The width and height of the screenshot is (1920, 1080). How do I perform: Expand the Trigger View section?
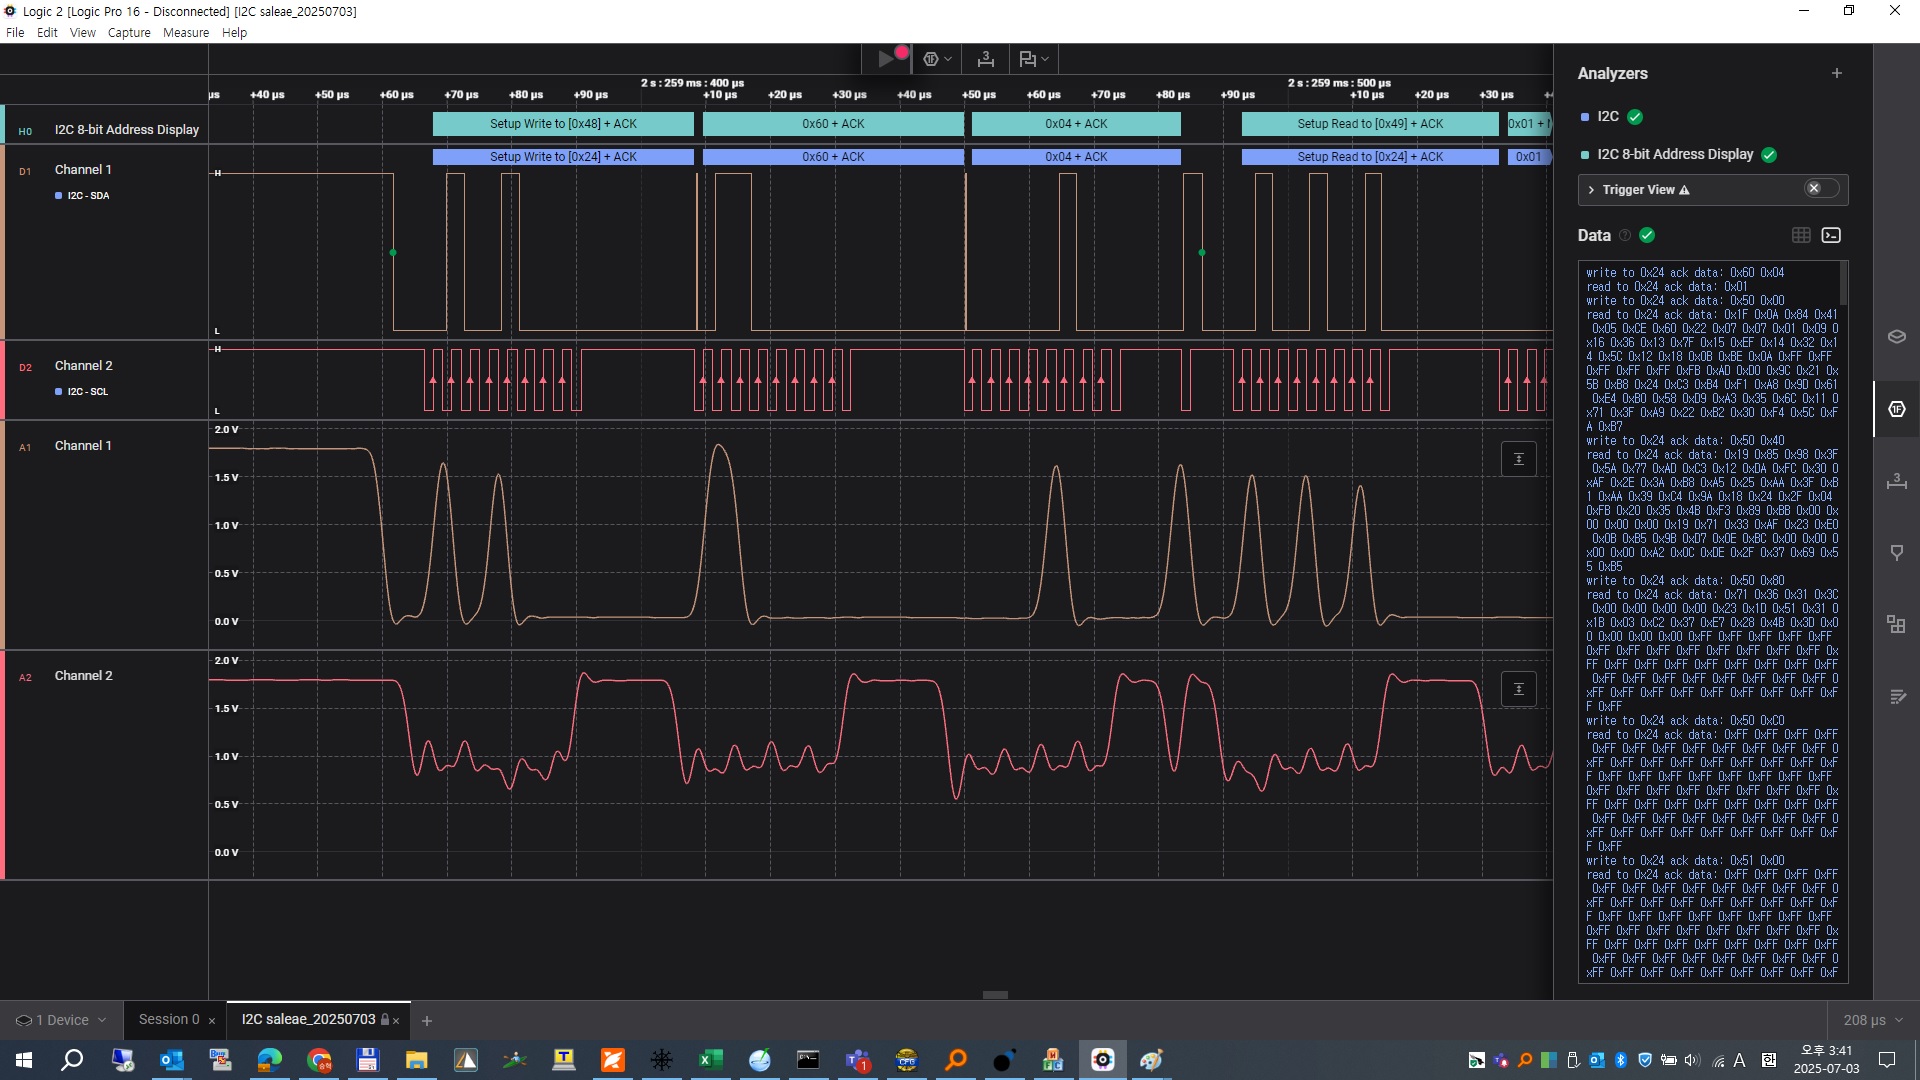click(x=1591, y=190)
